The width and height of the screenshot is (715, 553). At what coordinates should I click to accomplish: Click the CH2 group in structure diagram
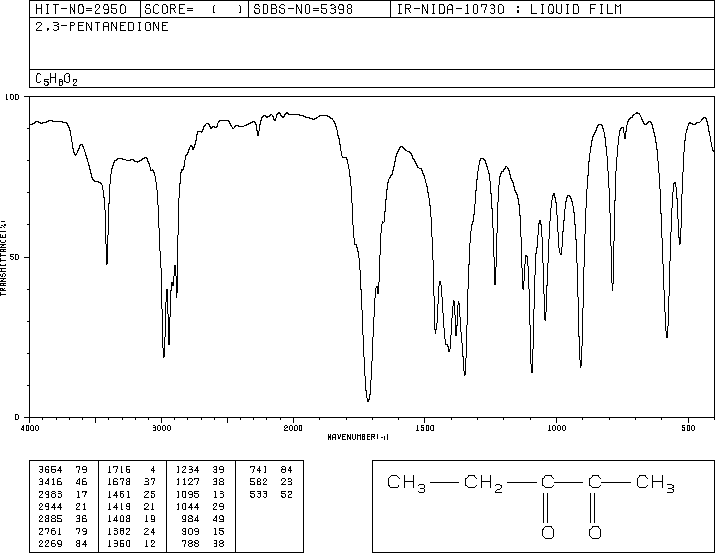tap(483, 483)
